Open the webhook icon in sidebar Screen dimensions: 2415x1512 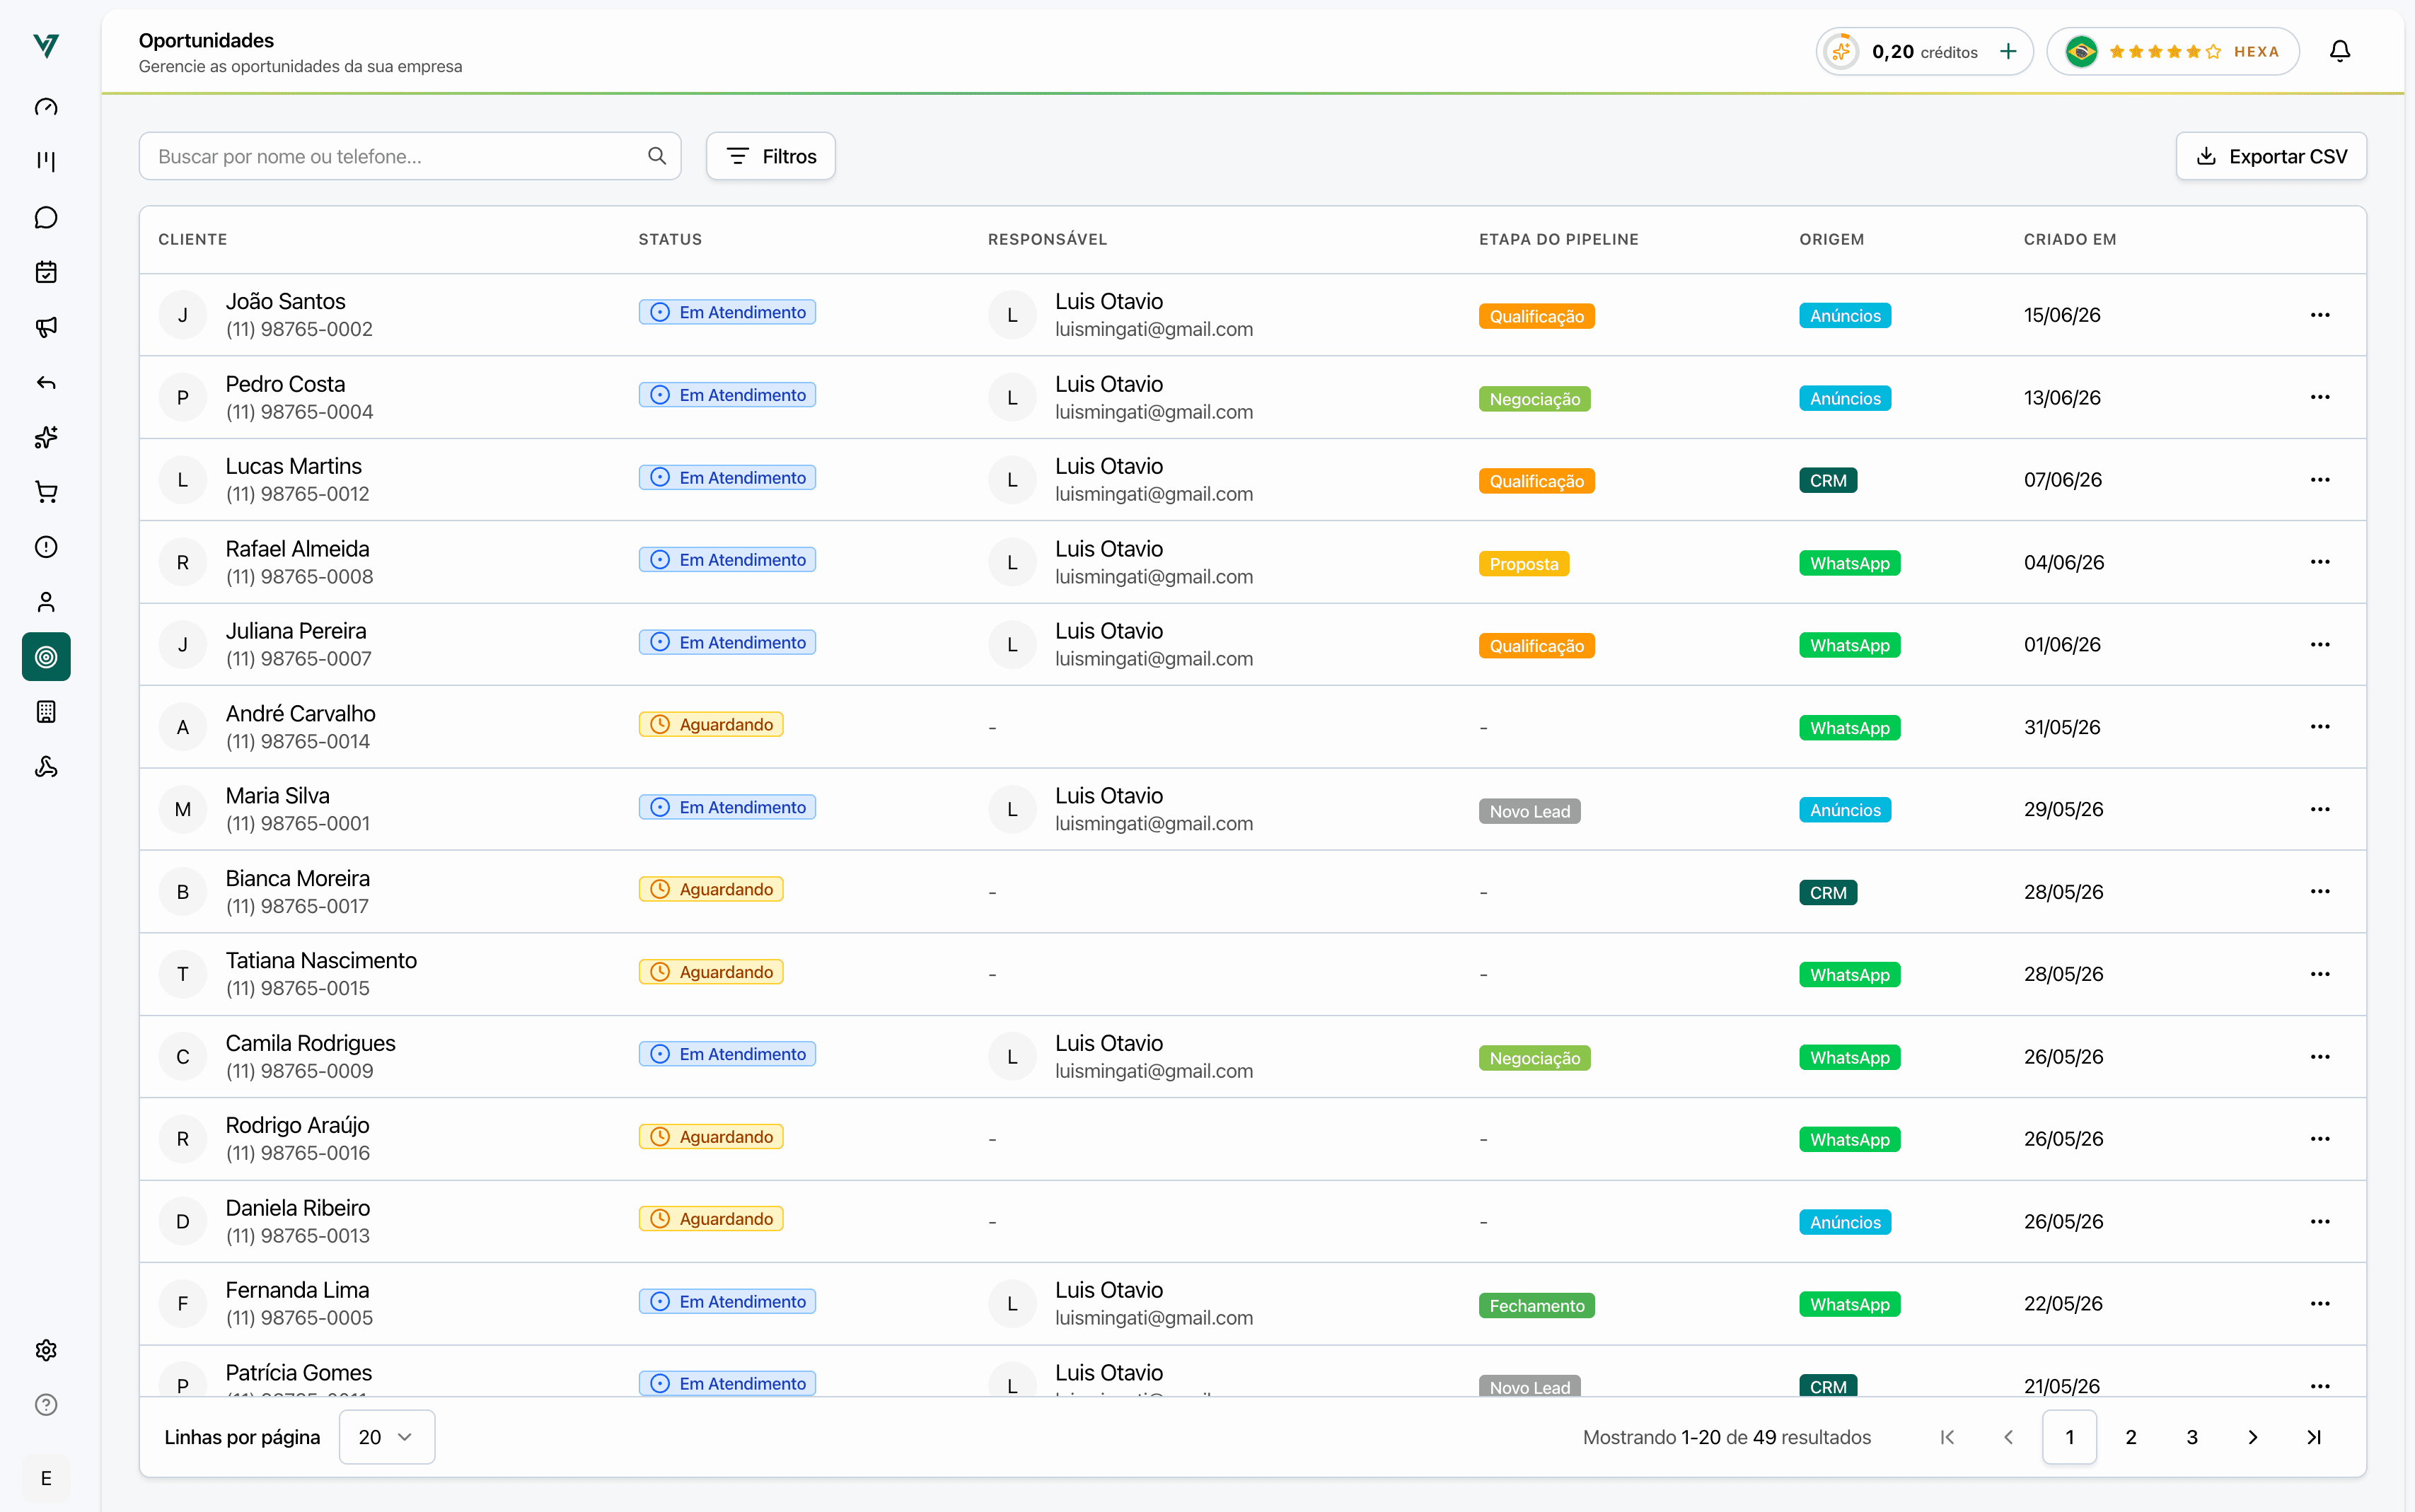(x=46, y=767)
